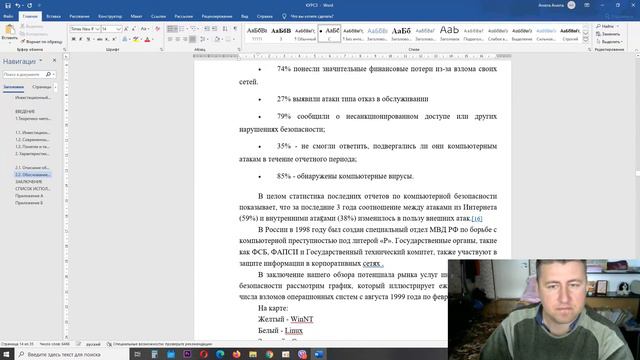The height and width of the screenshot is (360, 640).
Task: Toggle the Justify alignment button
Action: pos(192,39)
